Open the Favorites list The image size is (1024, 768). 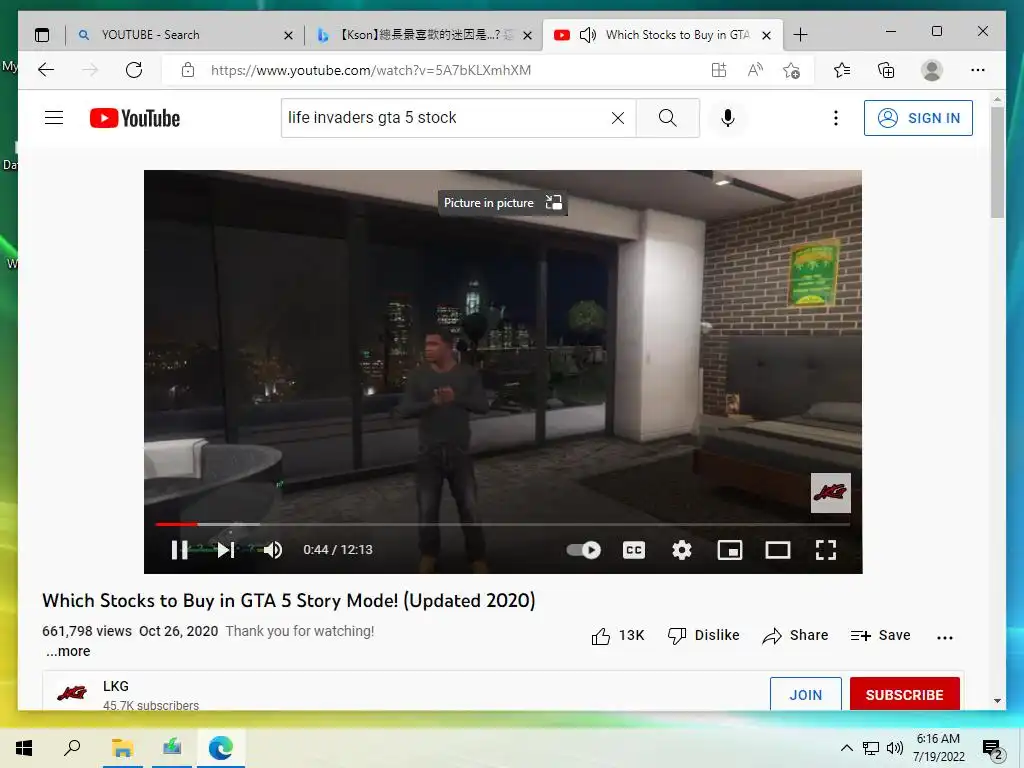[x=842, y=70]
